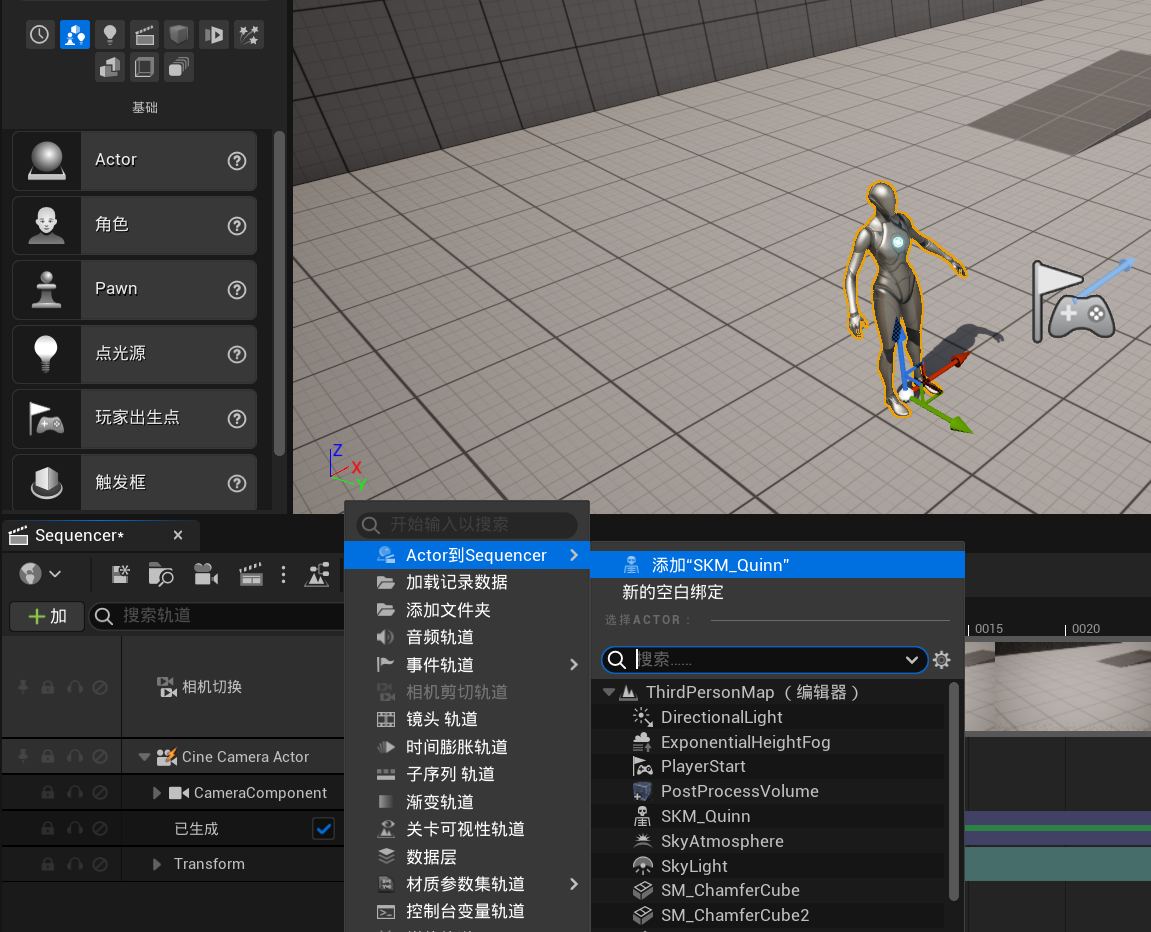Mute the Transform track
Screen dimensions: 1151x932
coord(100,864)
